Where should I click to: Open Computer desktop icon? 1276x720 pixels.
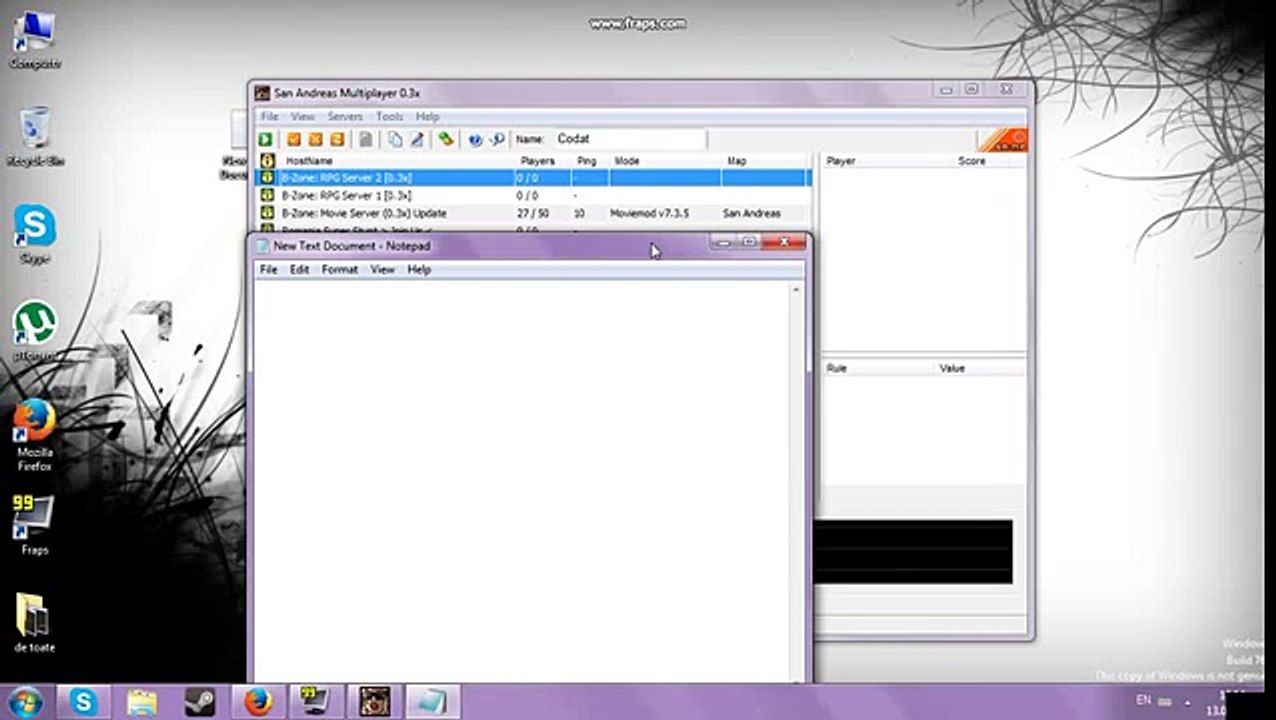35,40
